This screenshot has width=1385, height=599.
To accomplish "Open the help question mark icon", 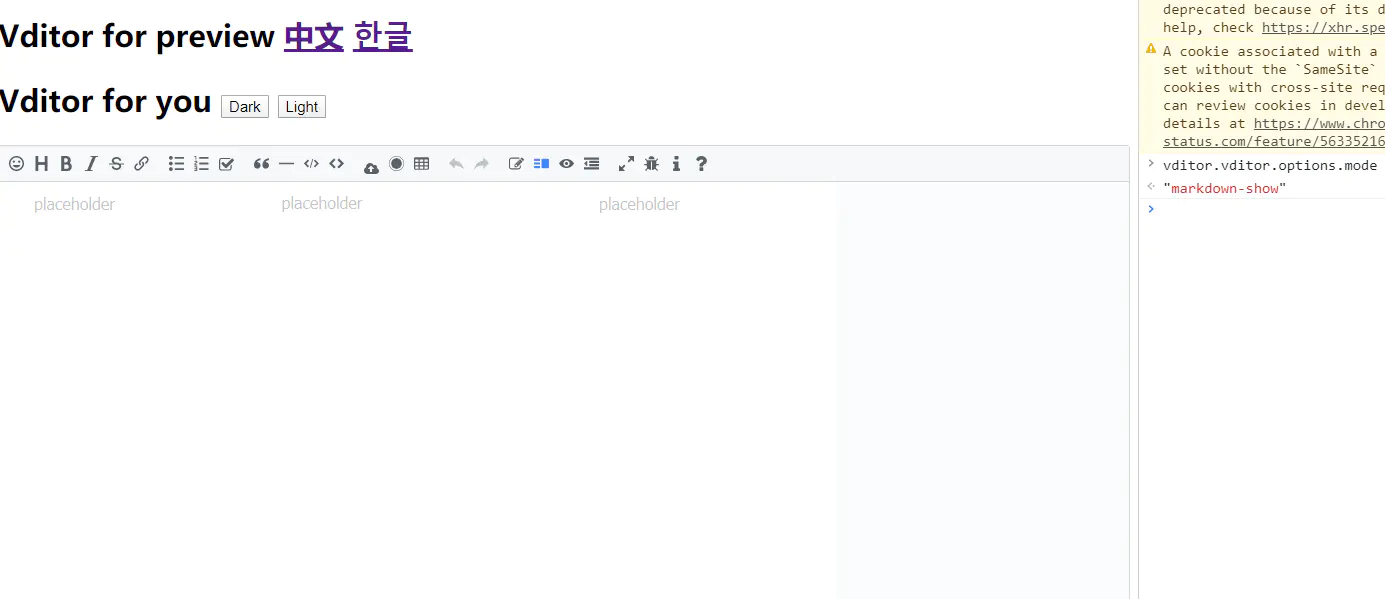I will (x=701, y=164).
